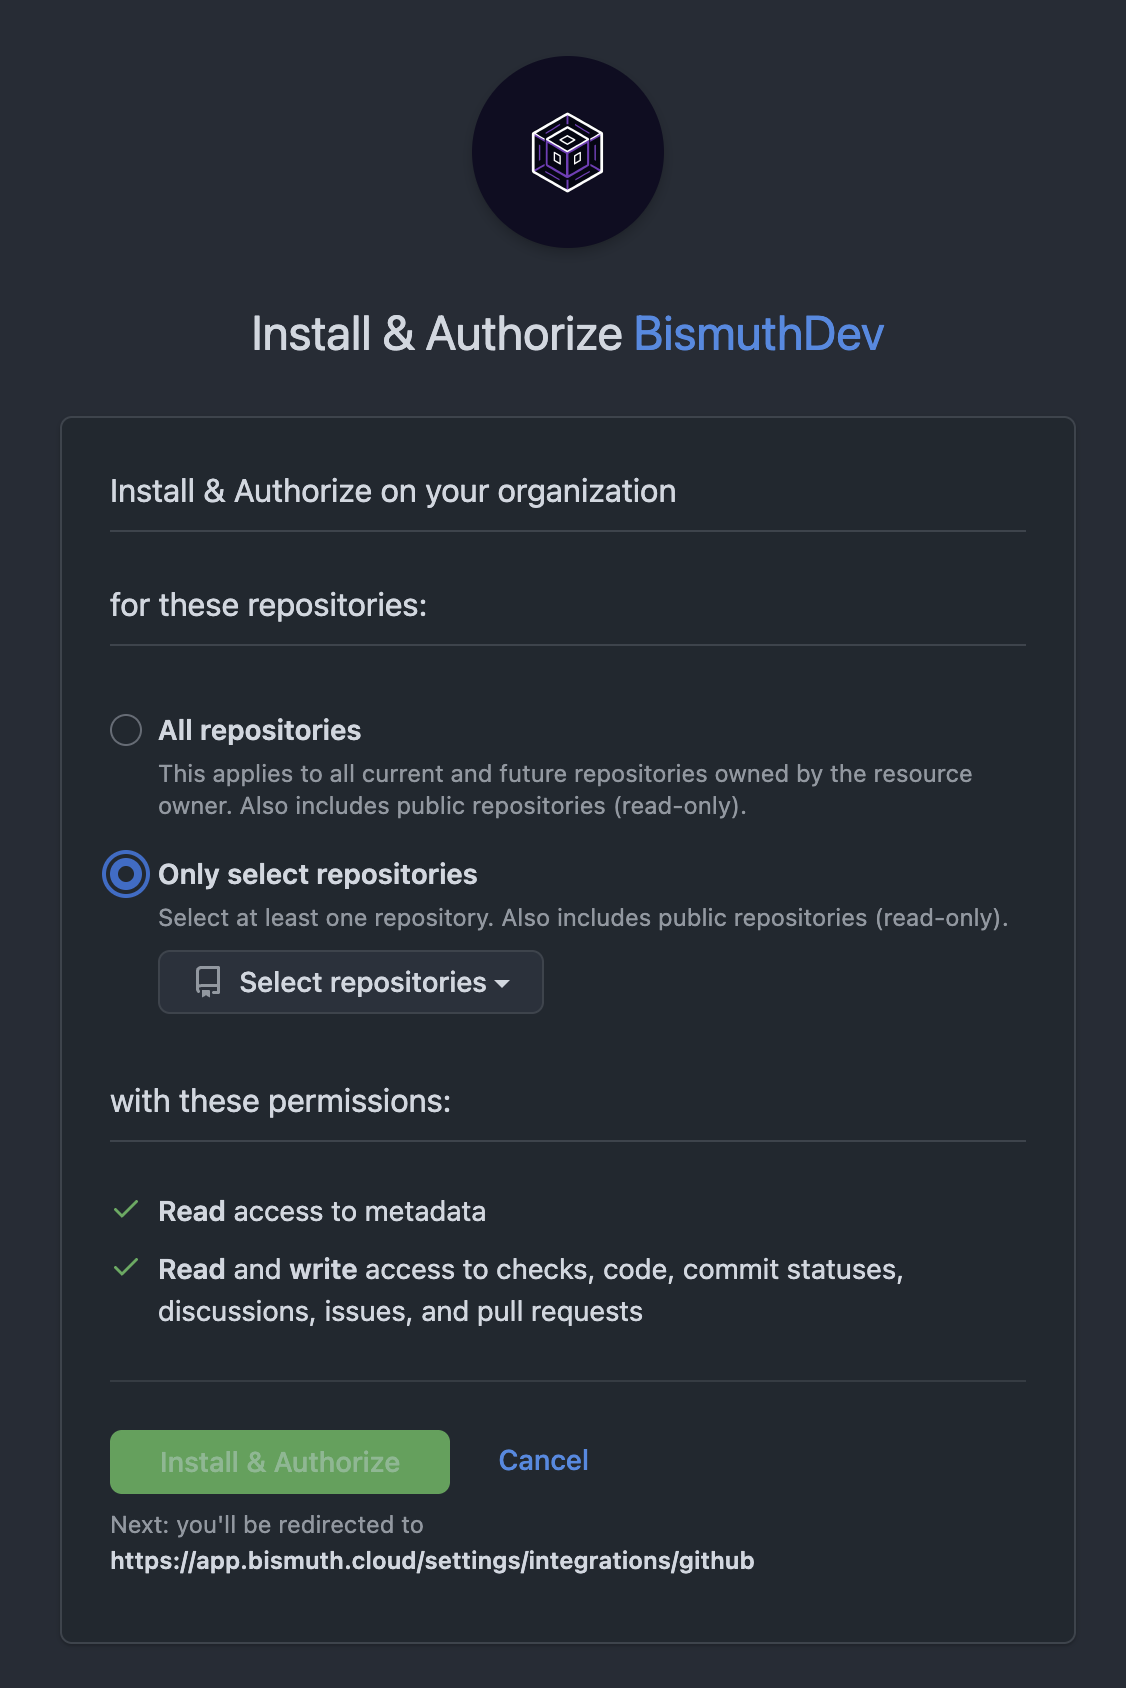Open the BismuthDev app name link
The width and height of the screenshot is (1126, 1688).
759,334
